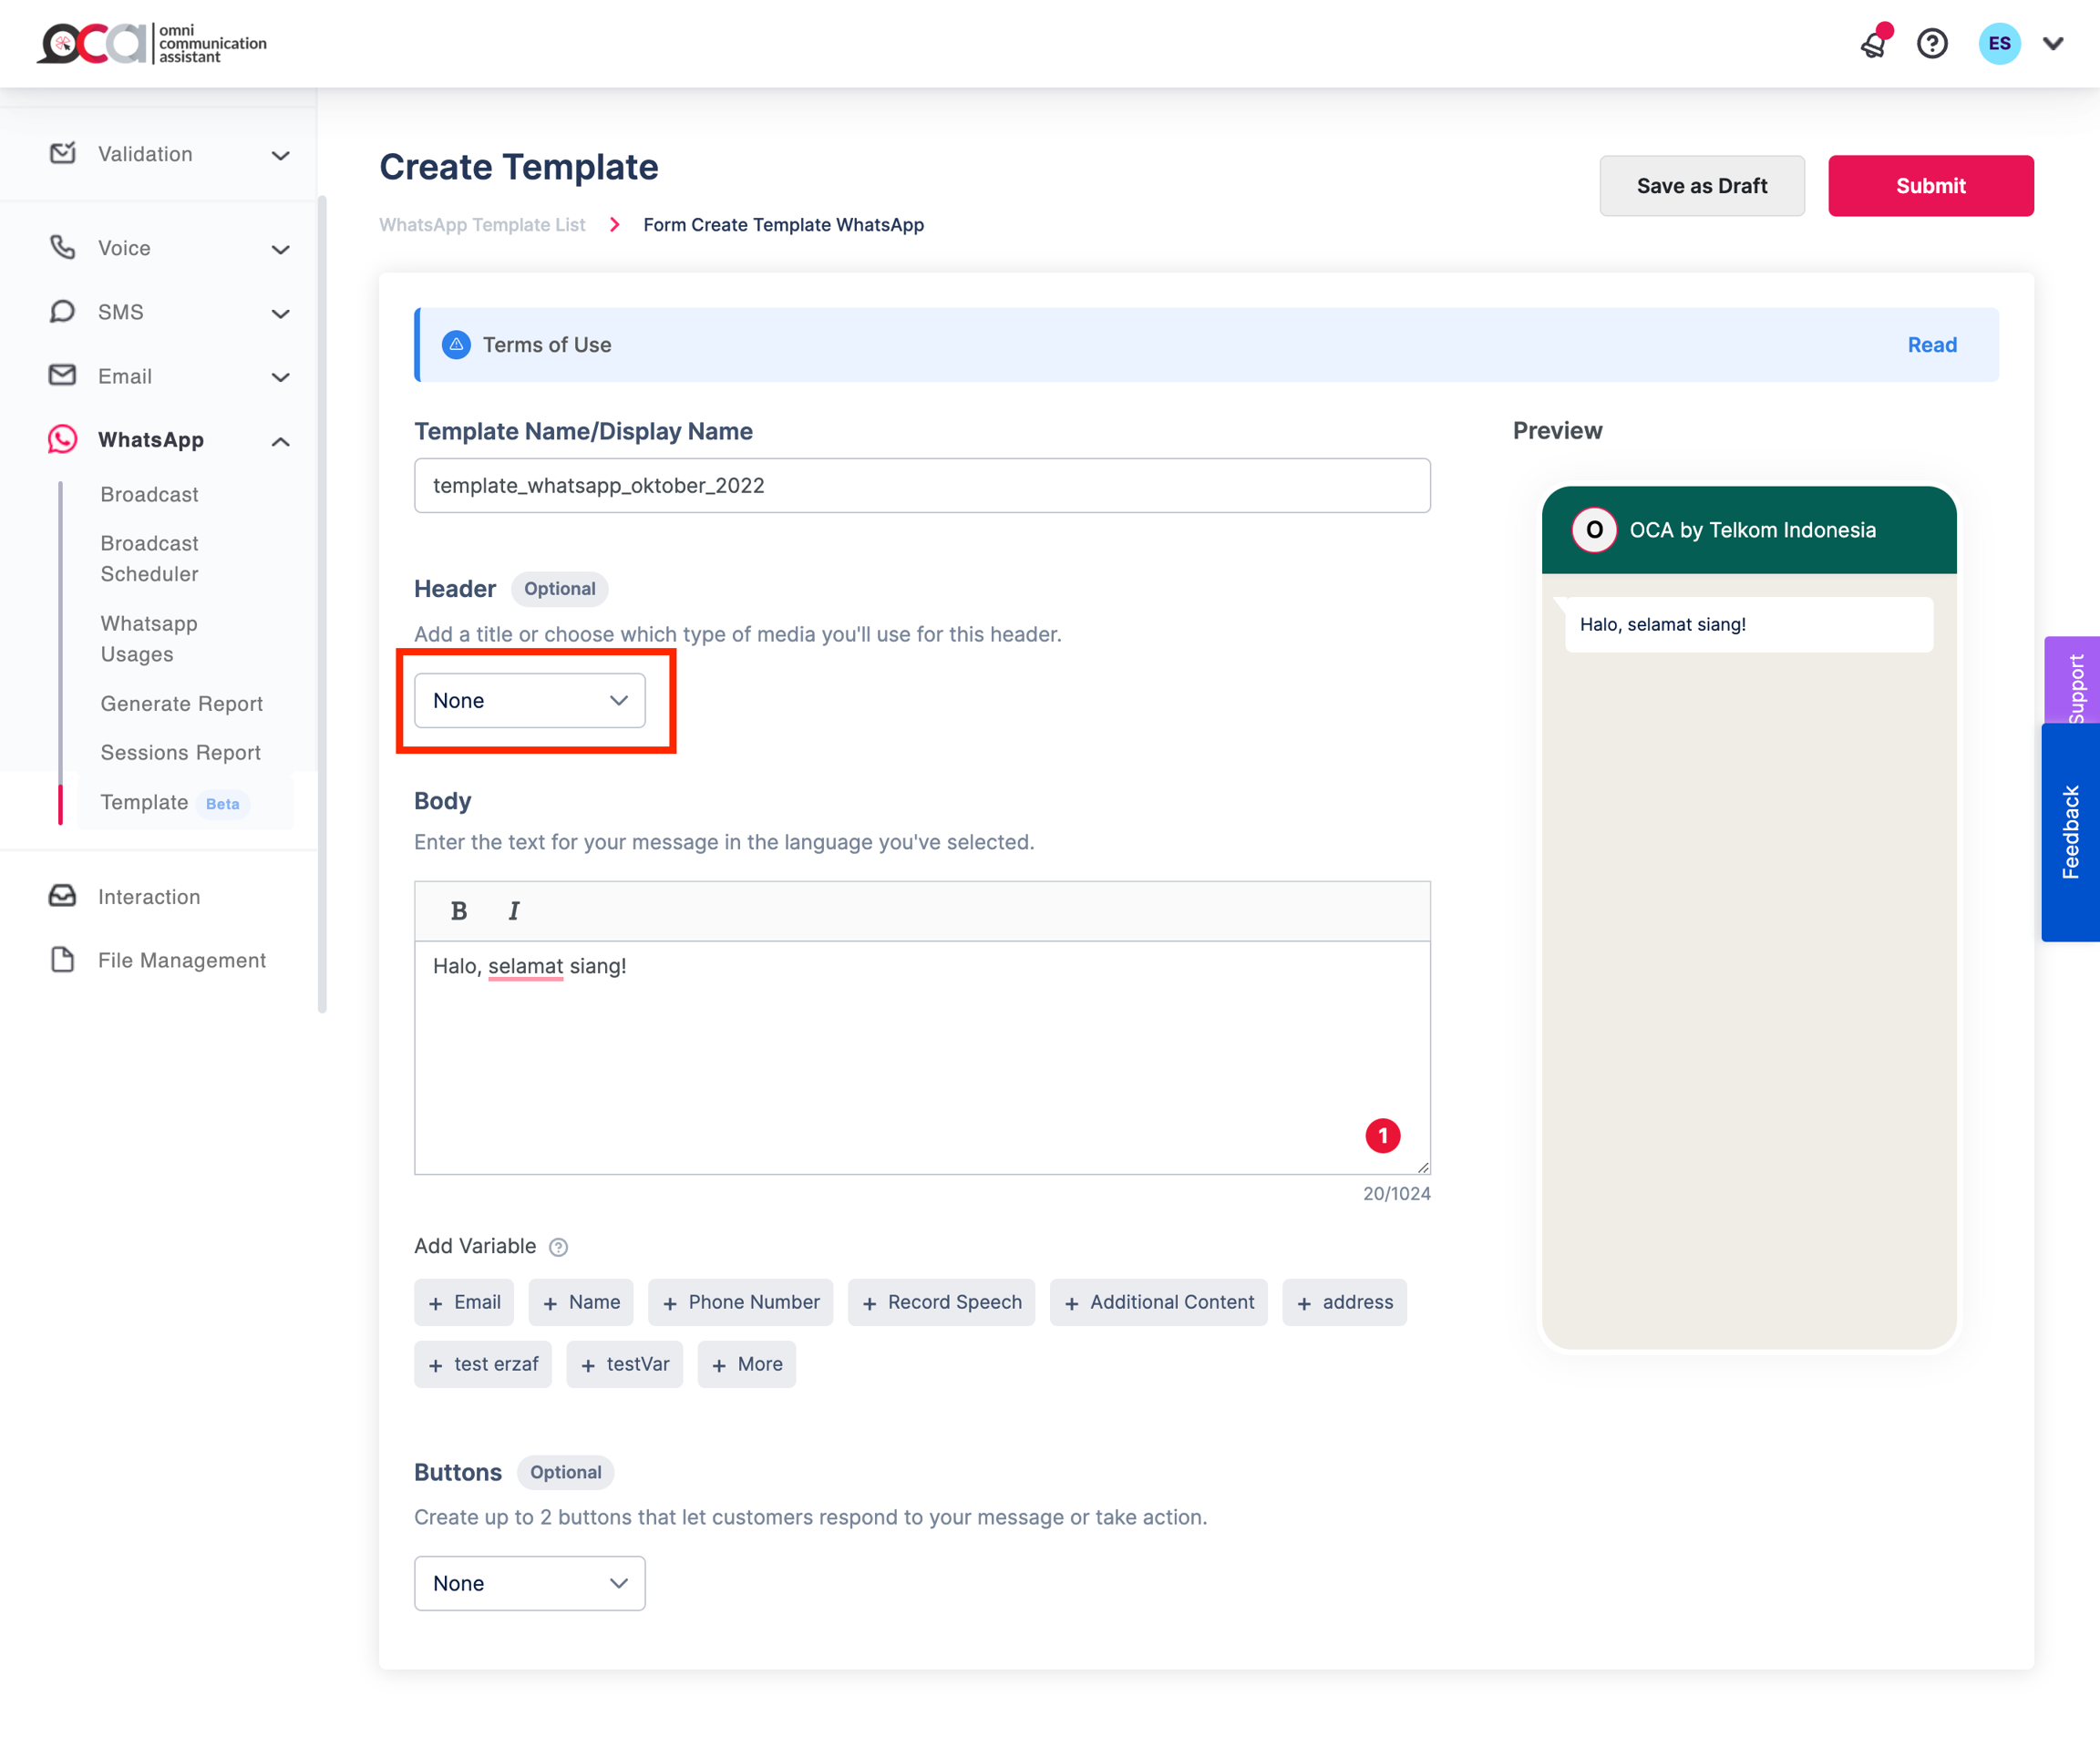The height and width of the screenshot is (1738, 2100).
Task: Open the Header type dropdown
Action: (529, 701)
